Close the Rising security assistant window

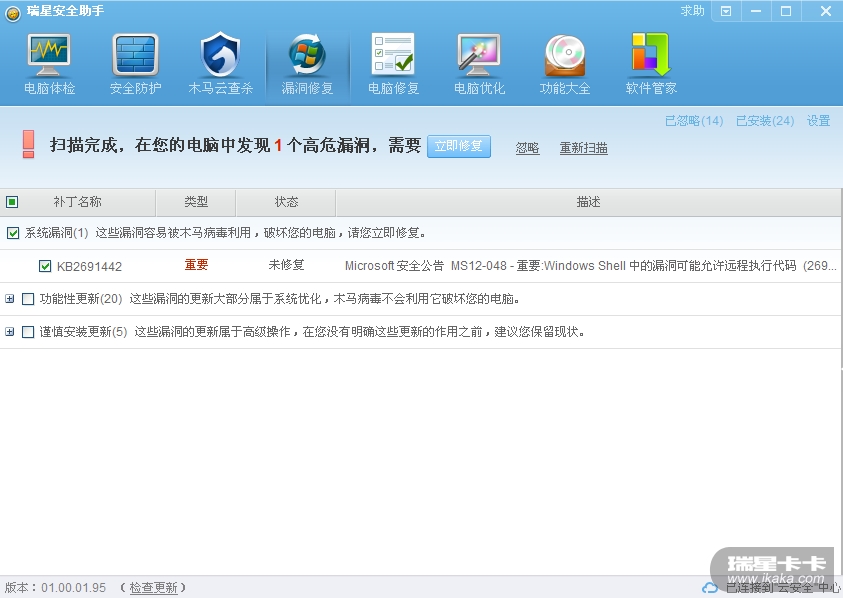pos(826,11)
